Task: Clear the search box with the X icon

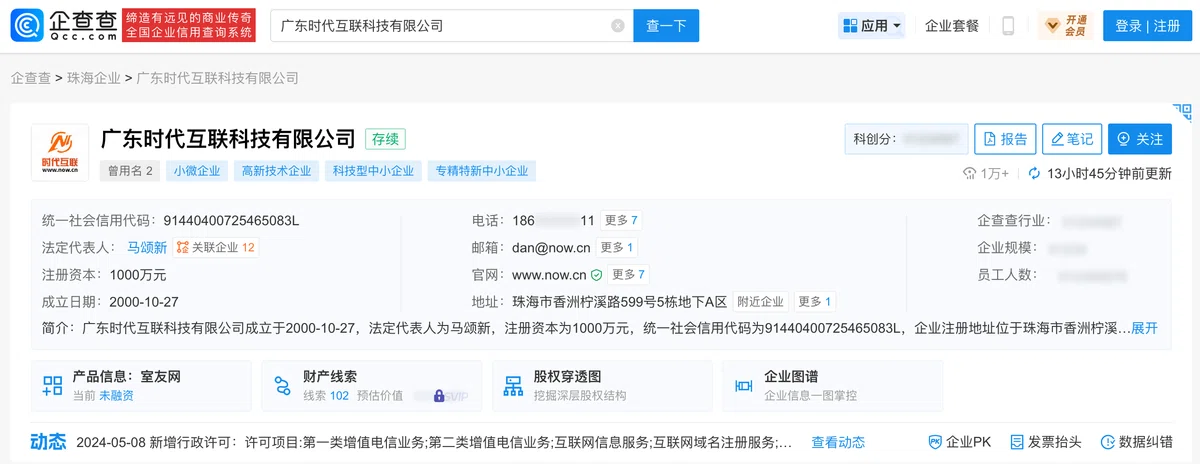Action: [618, 26]
